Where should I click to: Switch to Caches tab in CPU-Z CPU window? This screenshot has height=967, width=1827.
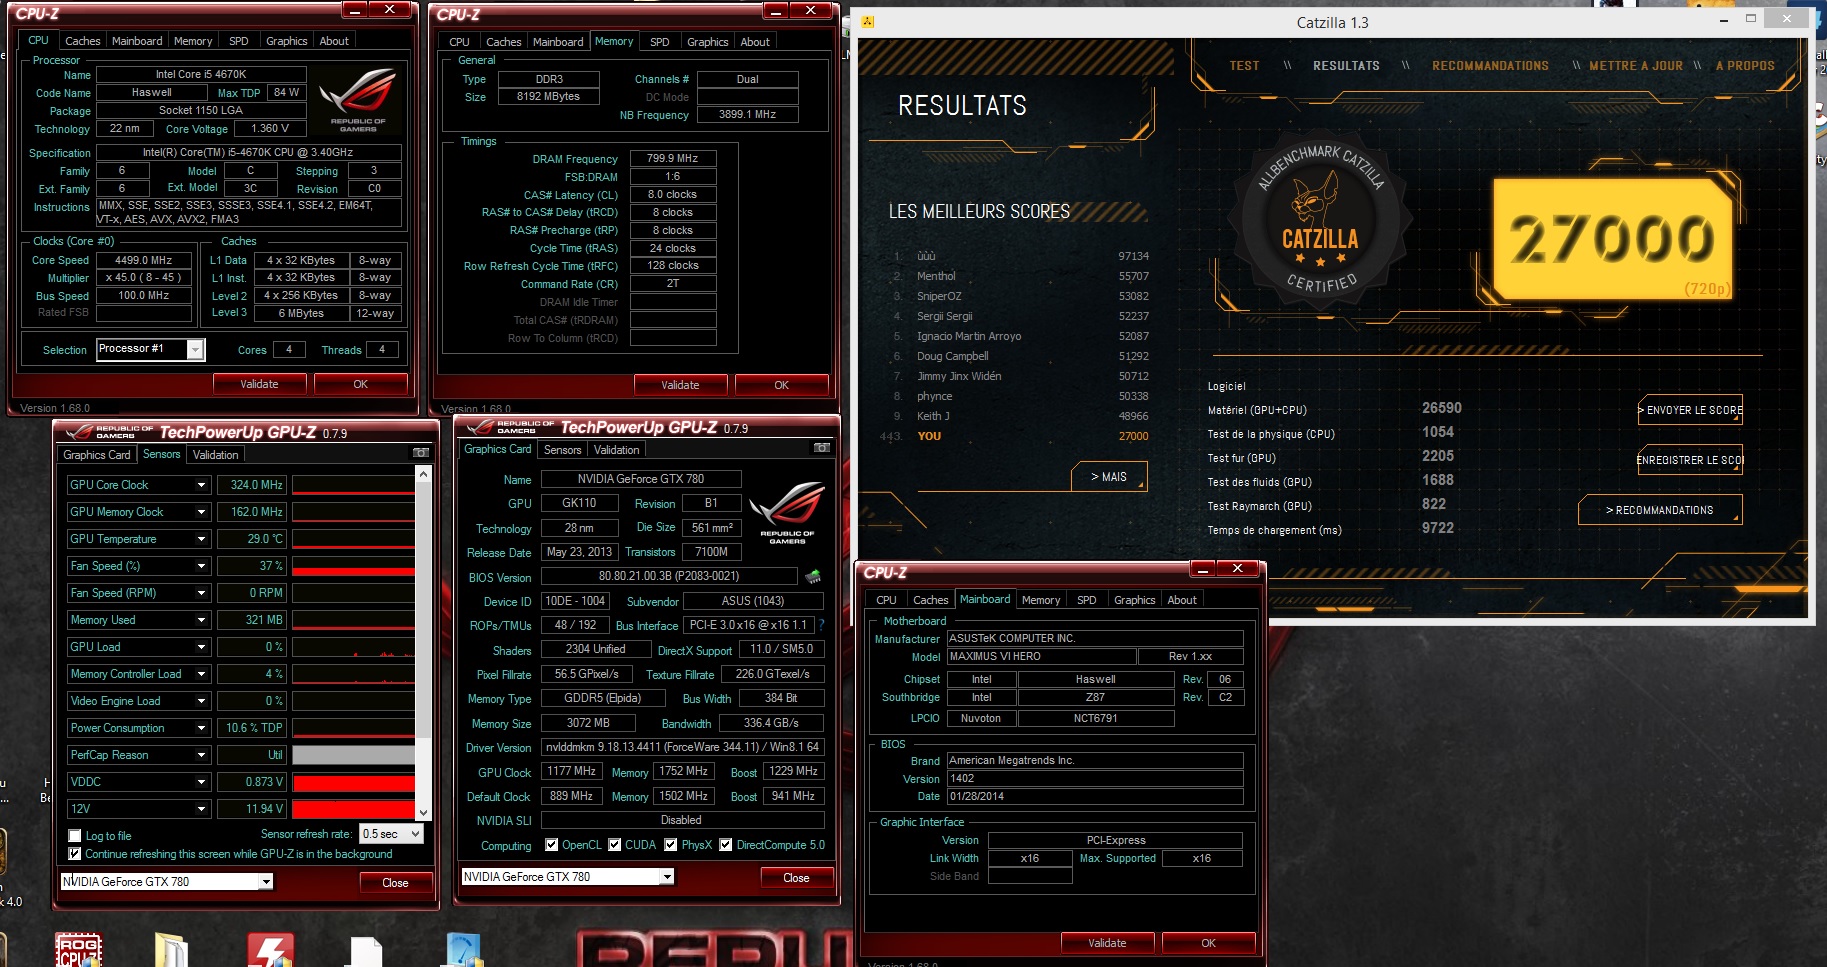point(82,41)
